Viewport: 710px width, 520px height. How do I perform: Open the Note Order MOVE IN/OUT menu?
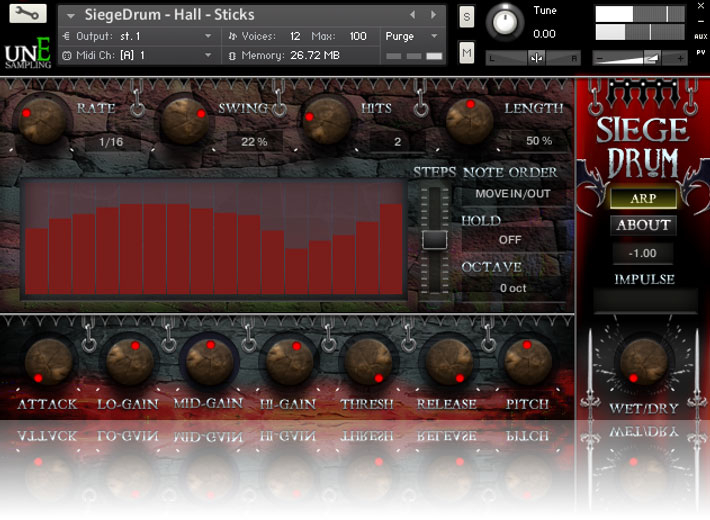pos(512,193)
